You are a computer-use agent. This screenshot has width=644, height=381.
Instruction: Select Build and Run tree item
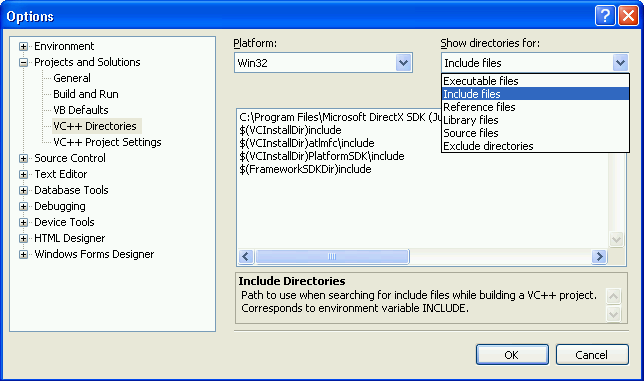pyautogui.click(x=86, y=94)
